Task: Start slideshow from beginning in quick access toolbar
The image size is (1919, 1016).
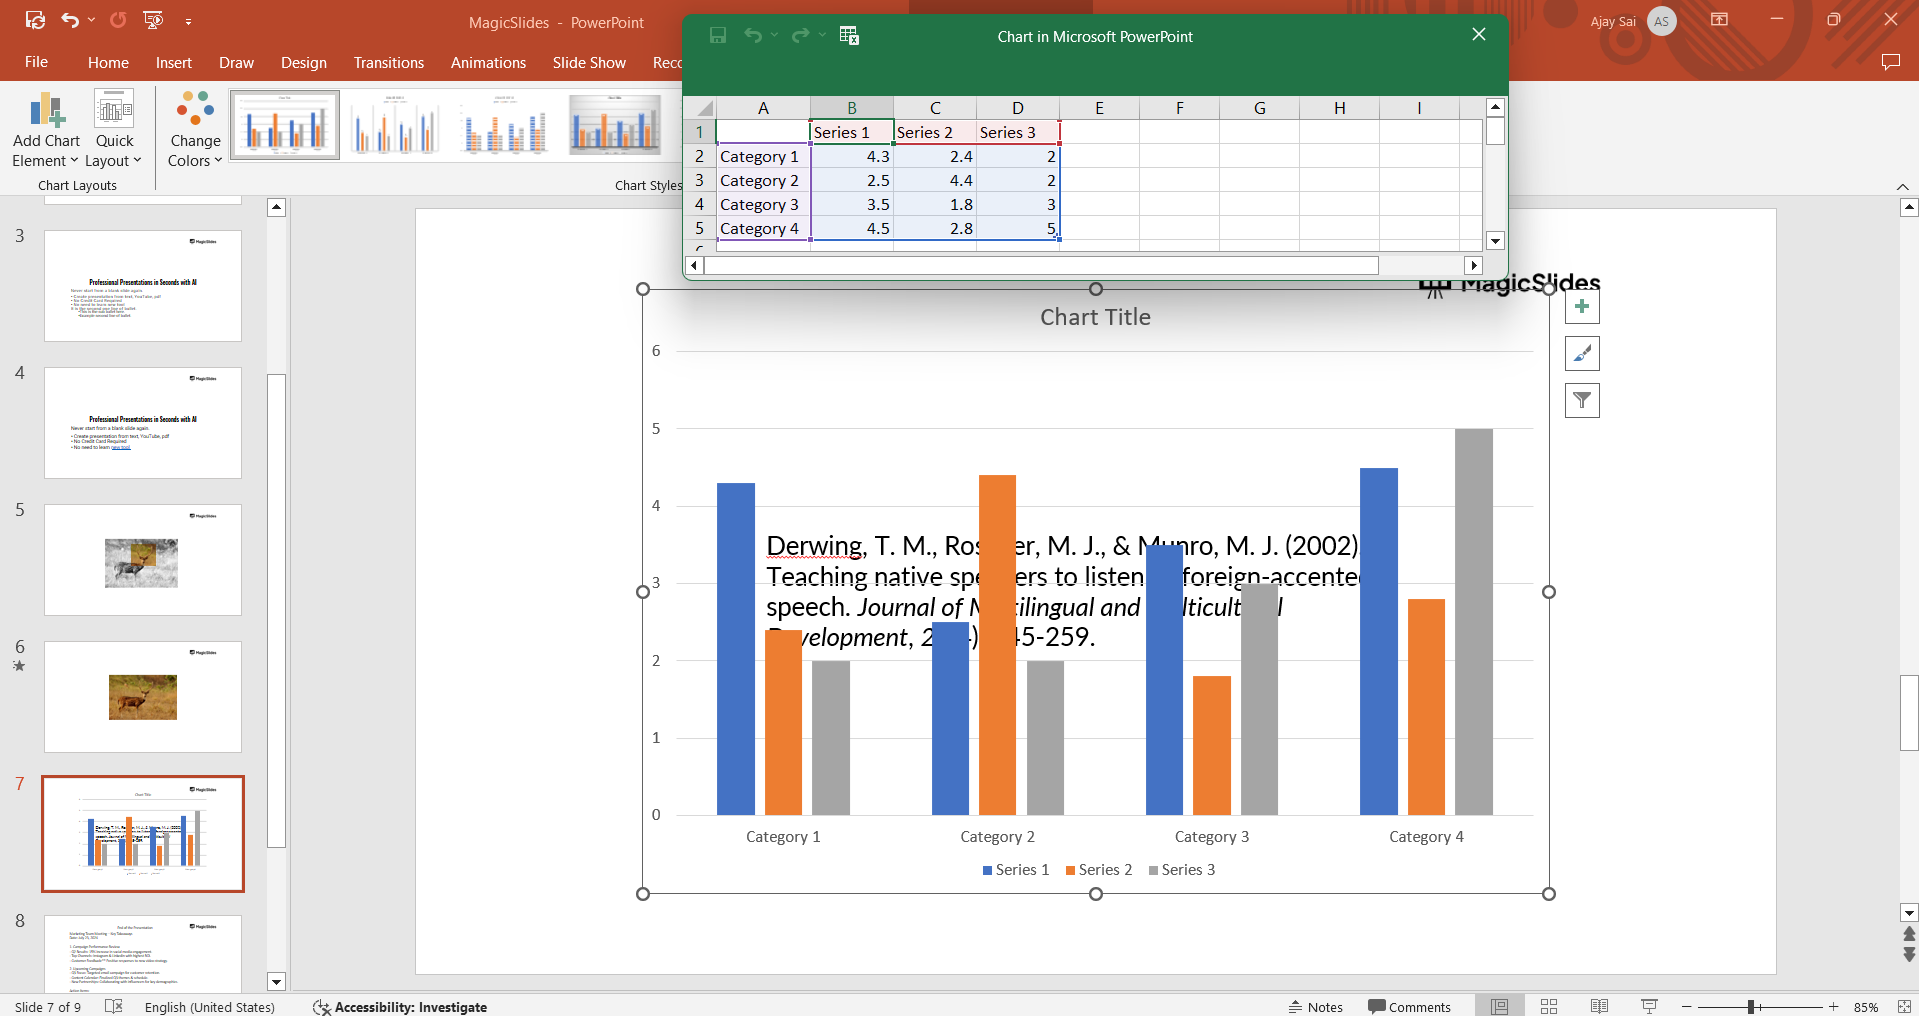Action: pos(153,20)
